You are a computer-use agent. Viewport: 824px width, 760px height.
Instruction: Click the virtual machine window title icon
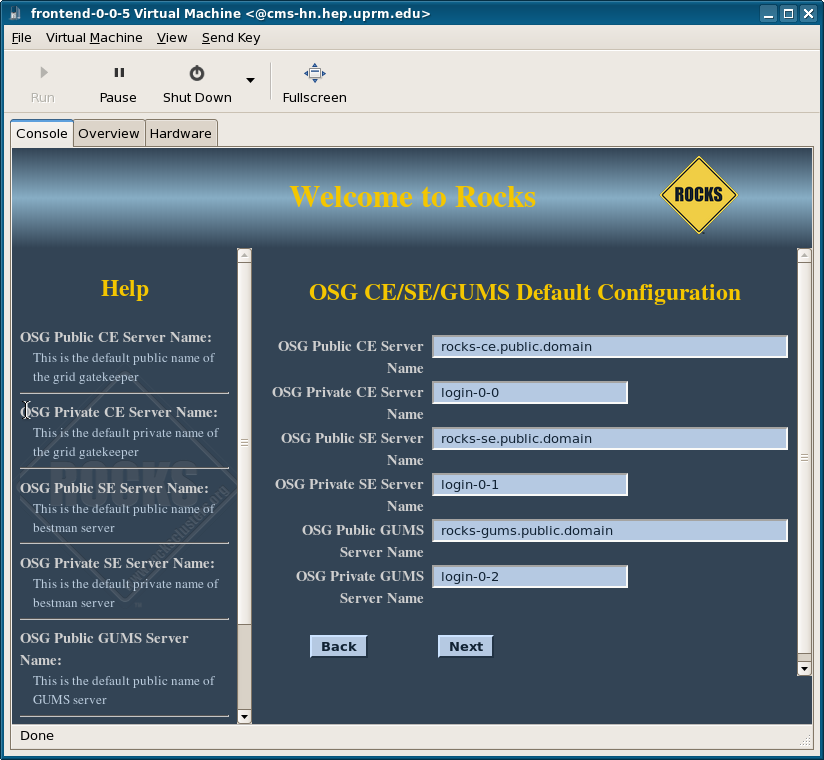15,14
